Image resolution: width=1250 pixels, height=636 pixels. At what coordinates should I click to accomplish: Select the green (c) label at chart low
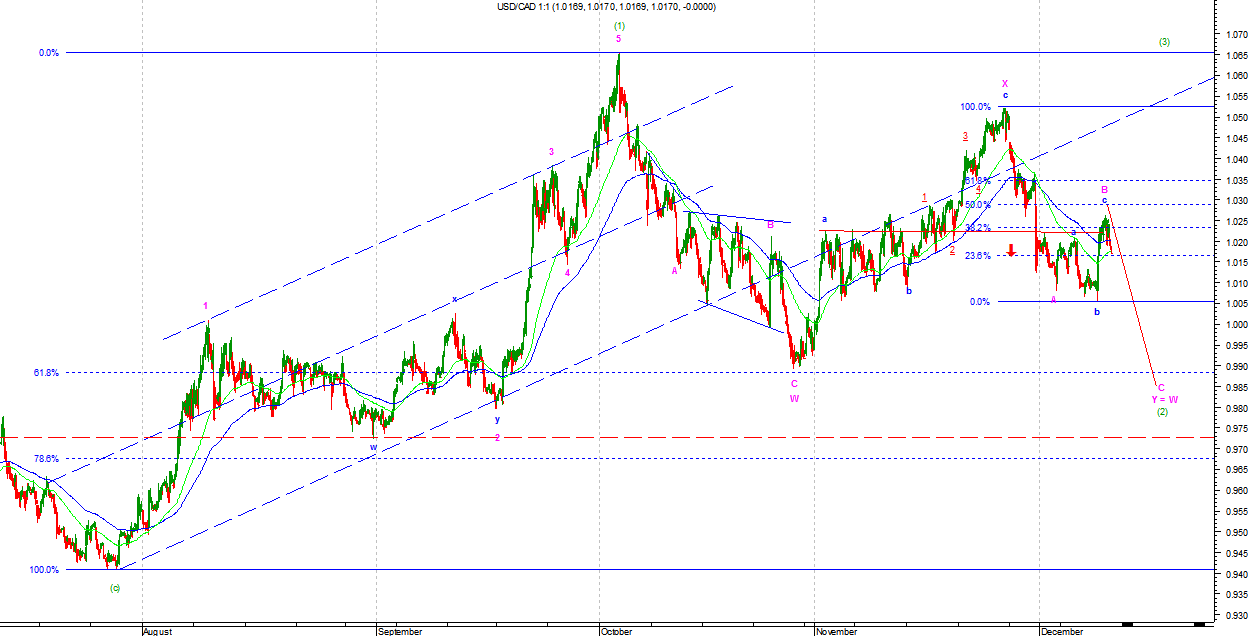coord(115,587)
